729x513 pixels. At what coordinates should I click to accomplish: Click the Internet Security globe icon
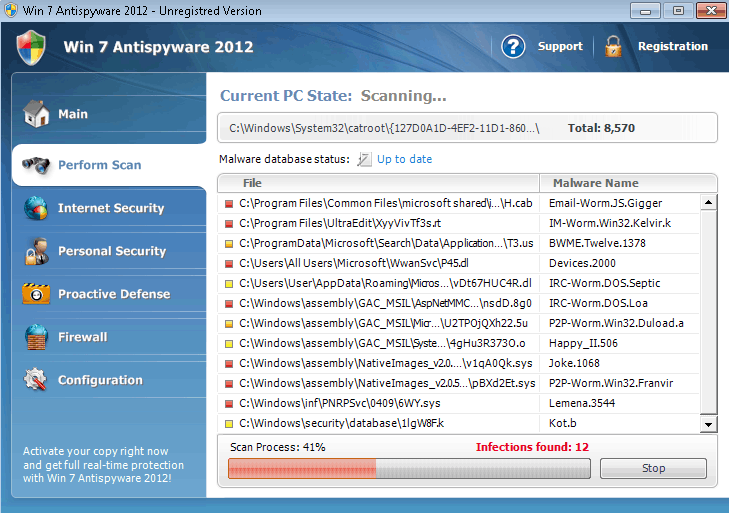(36, 208)
